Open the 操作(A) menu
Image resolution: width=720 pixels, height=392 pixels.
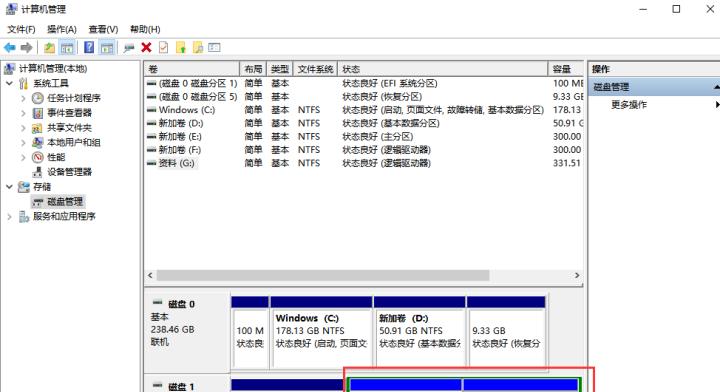62,29
